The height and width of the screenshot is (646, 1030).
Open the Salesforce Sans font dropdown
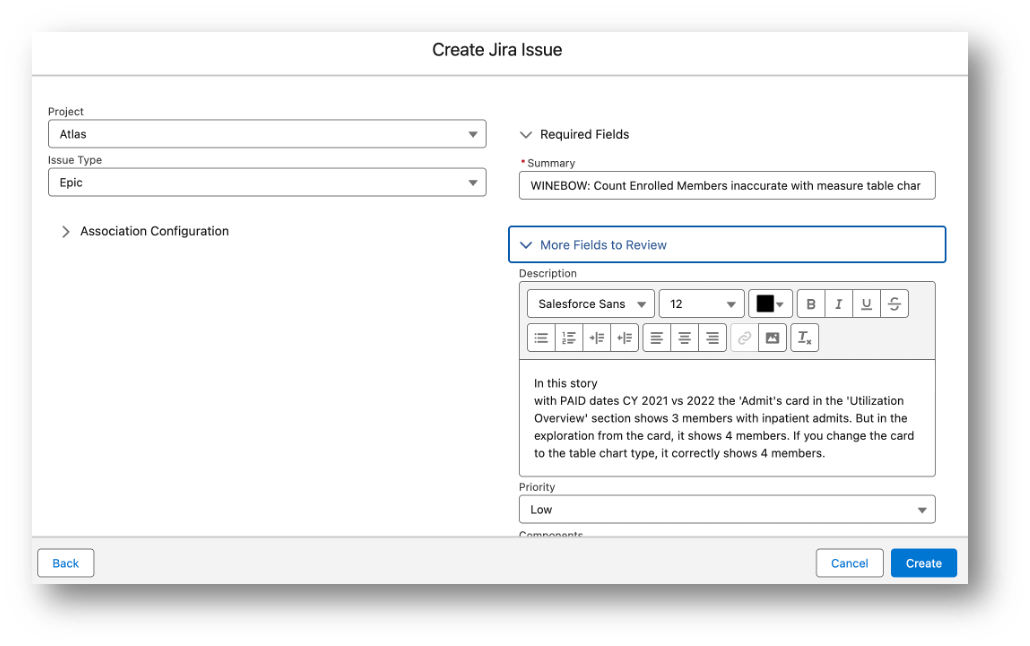pyautogui.click(x=591, y=304)
